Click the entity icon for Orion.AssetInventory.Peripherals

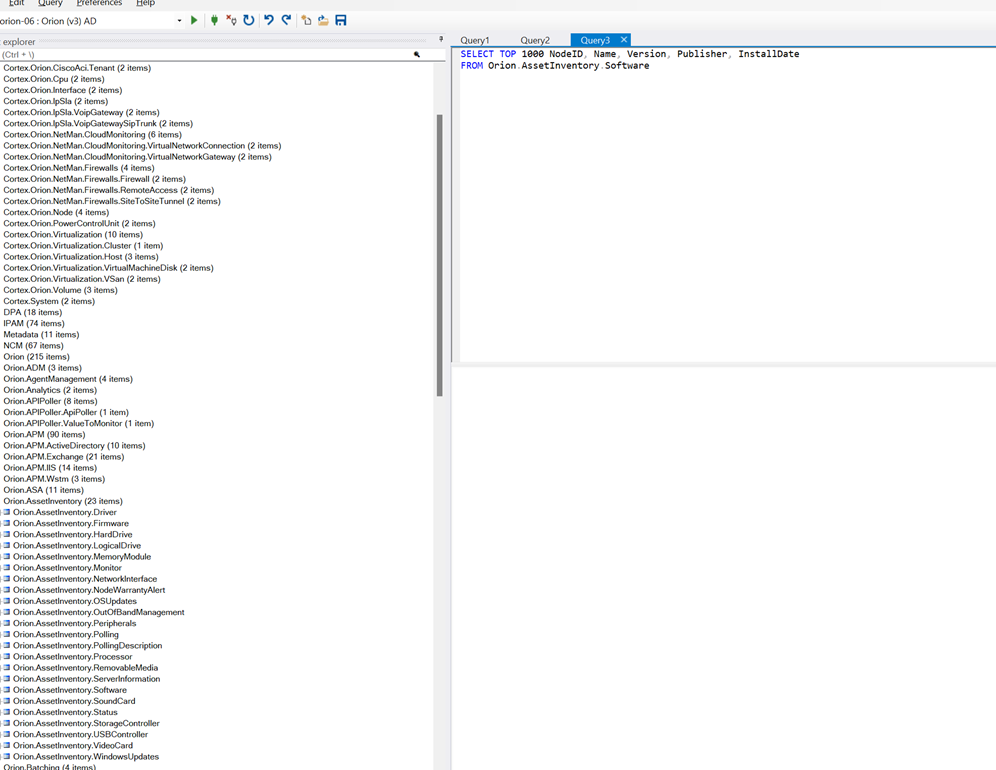tap(6, 623)
